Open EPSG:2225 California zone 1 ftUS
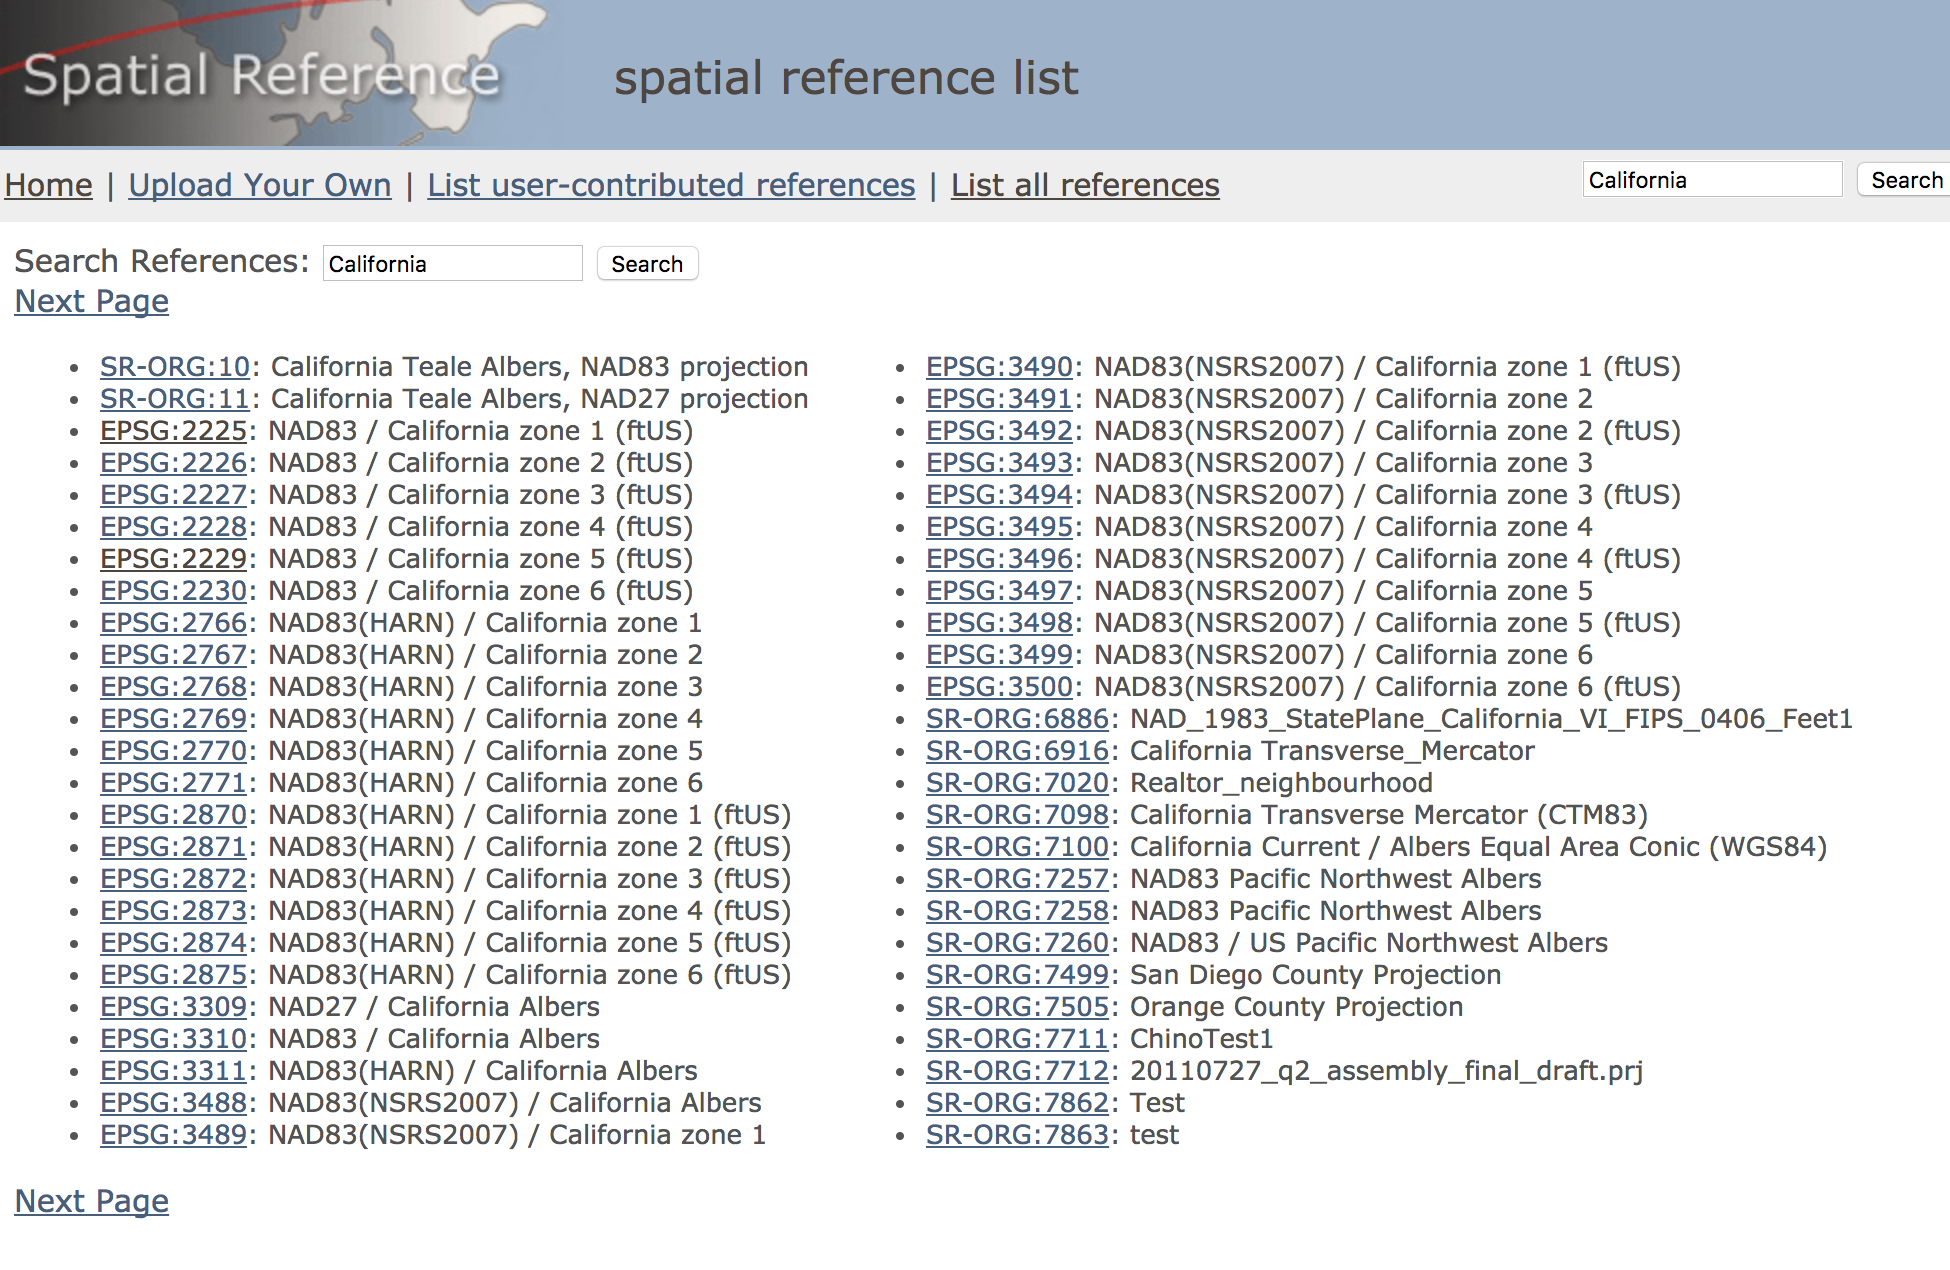Screen dimensions: 1950x1270 click(174, 431)
